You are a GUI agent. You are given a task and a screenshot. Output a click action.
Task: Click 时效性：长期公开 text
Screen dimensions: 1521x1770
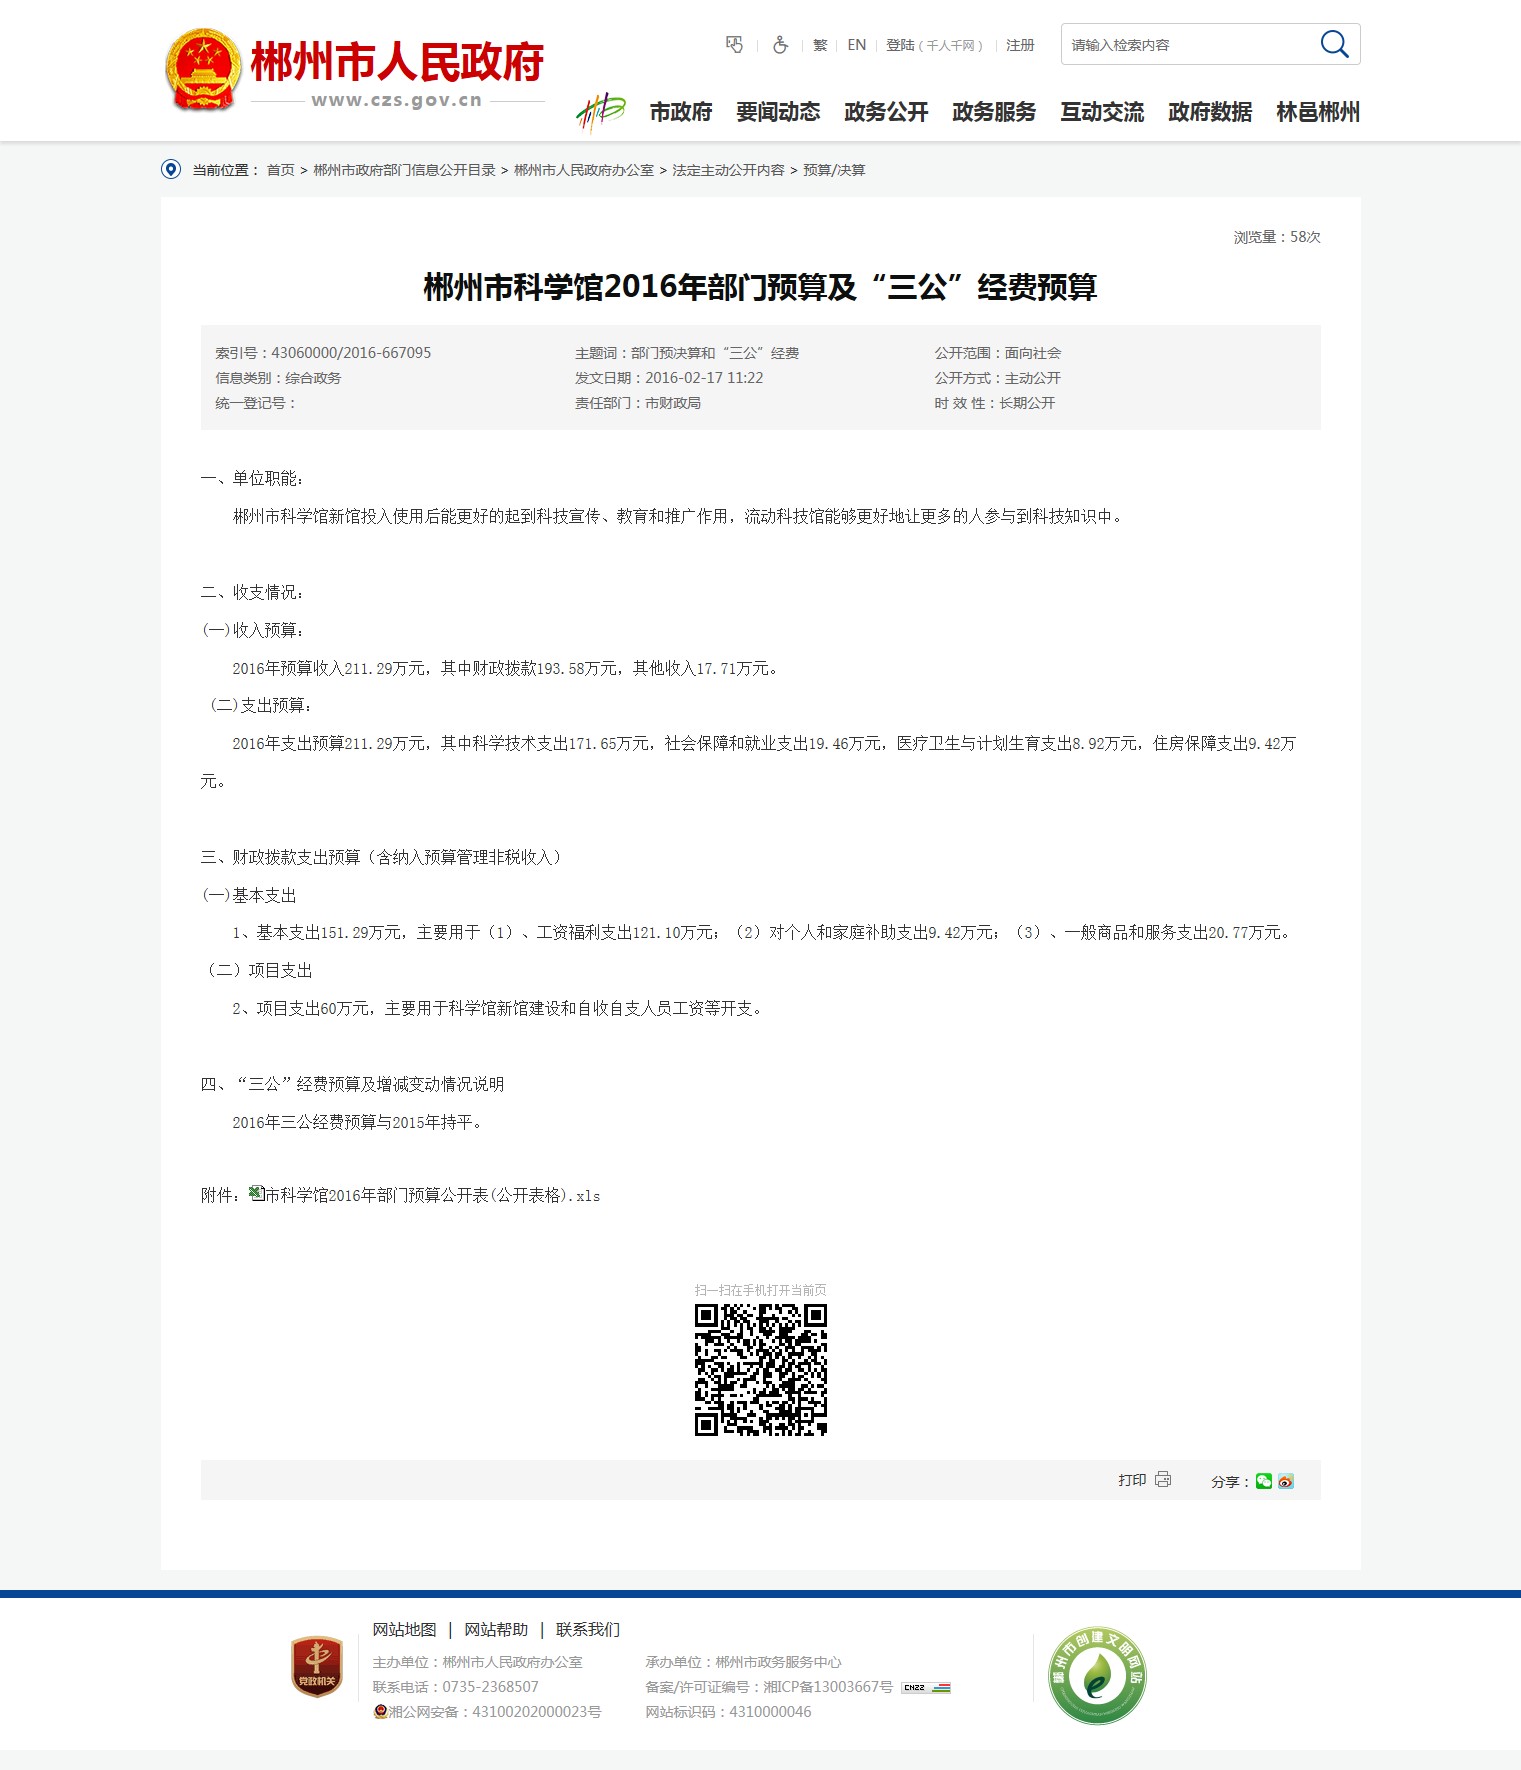[x=995, y=403]
